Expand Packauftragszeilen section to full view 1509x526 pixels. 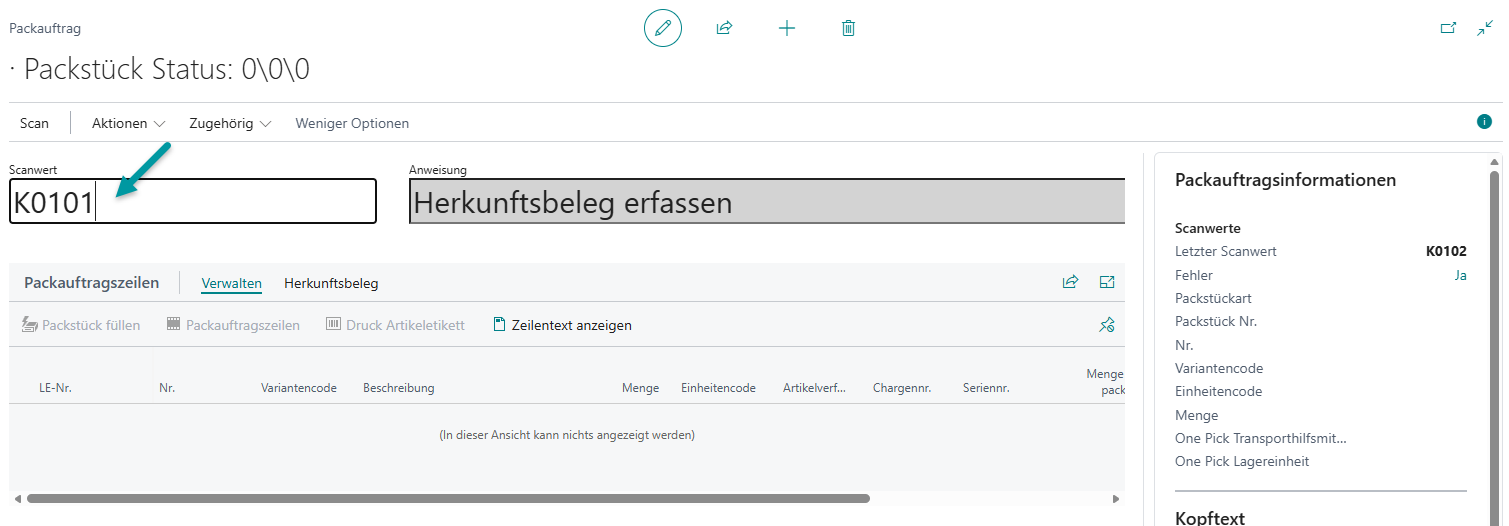point(1107,282)
